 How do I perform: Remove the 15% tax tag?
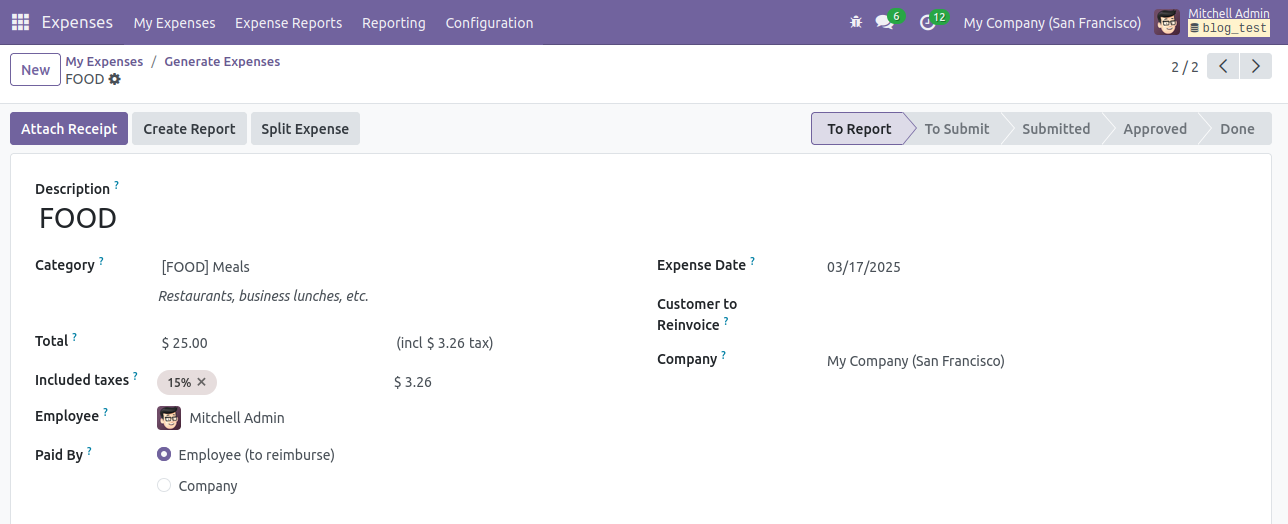[201, 382]
